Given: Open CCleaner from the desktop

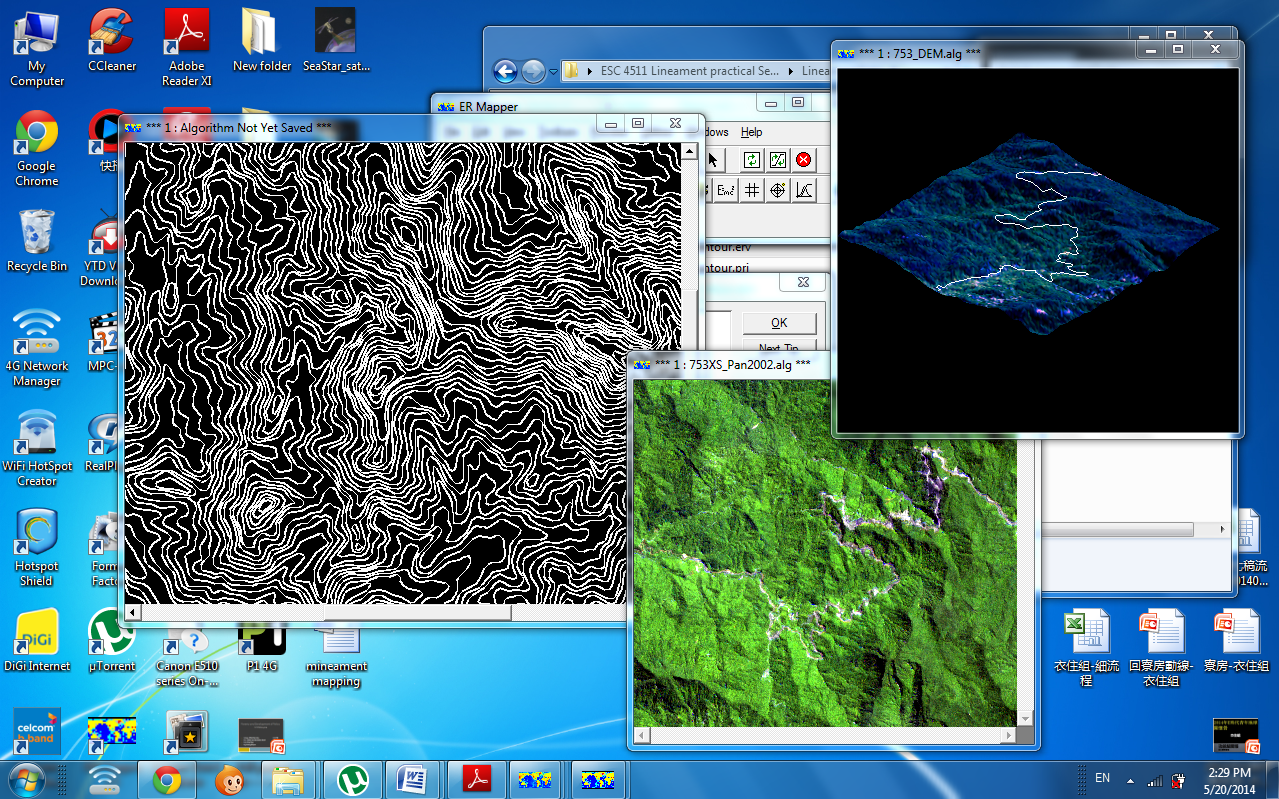Looking at the screenshot, I should [110, 33].
